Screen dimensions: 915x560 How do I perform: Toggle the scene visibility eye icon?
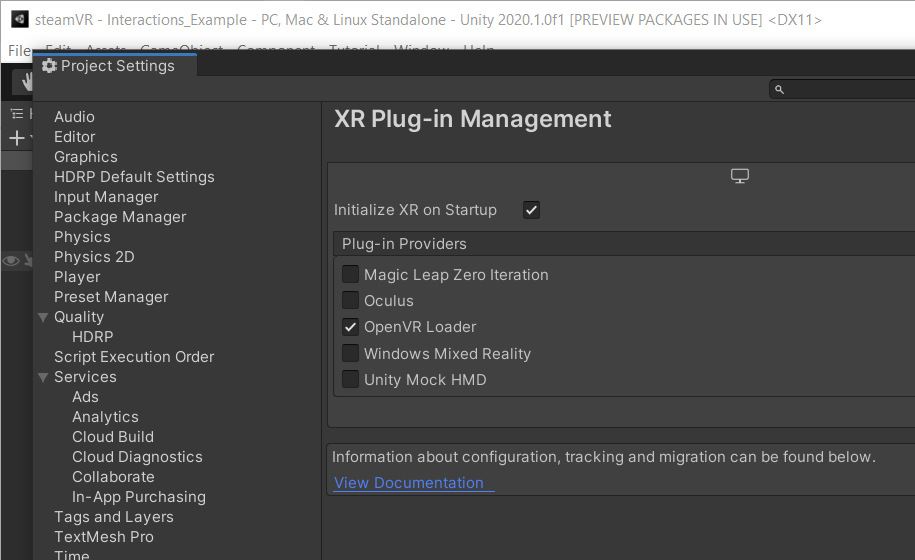point(11,260)
